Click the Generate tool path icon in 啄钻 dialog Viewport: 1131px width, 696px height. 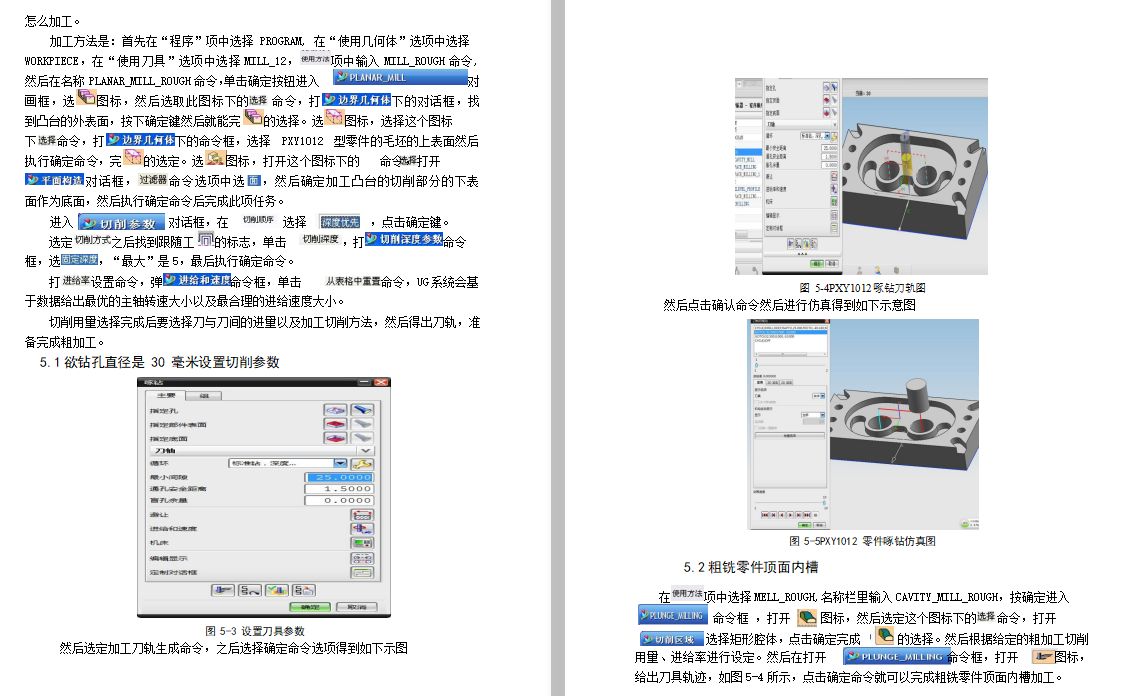(x=223, y=591)
